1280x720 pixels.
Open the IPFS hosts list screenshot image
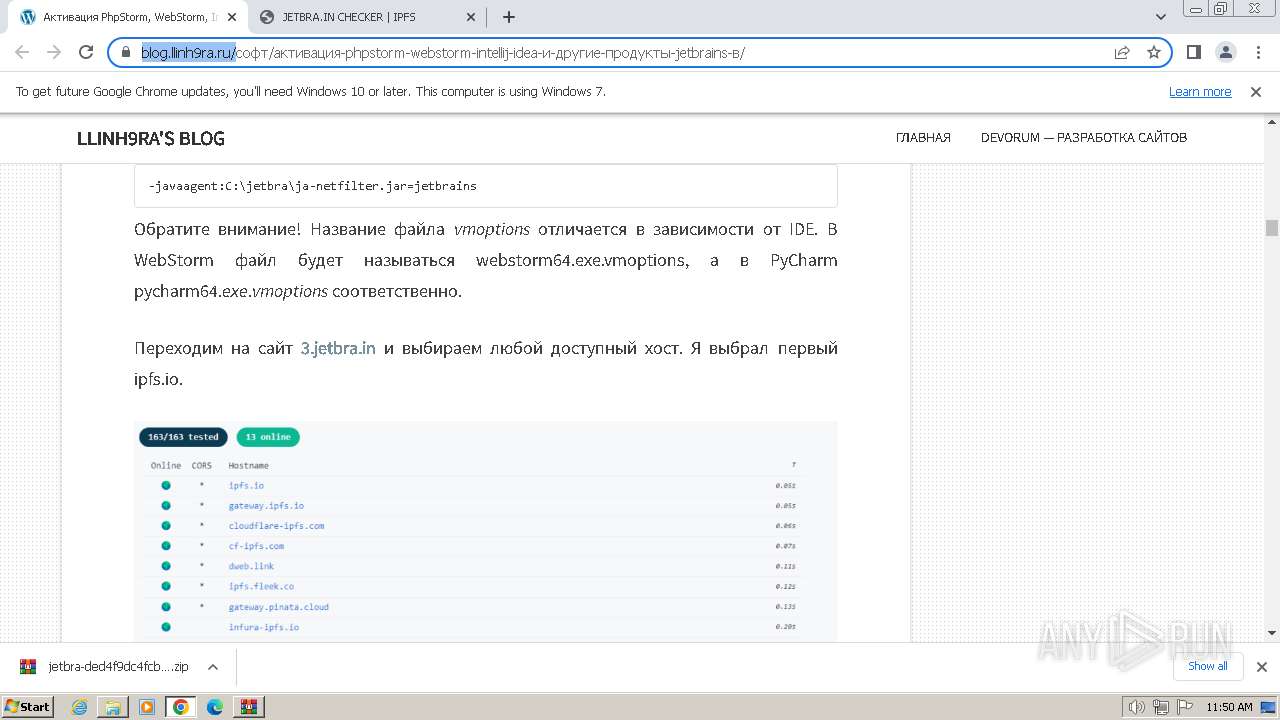point(486,531)
